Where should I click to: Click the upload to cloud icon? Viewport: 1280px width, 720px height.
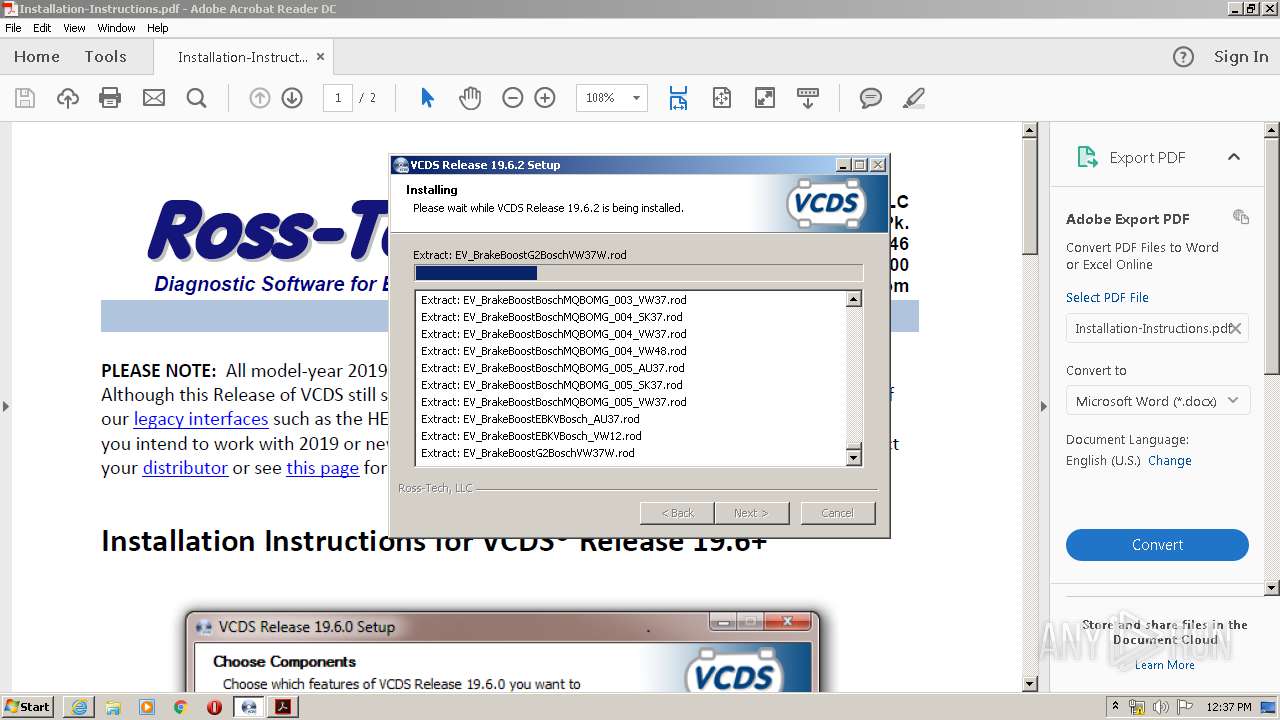pyautogui.click(x=68, y=98)
